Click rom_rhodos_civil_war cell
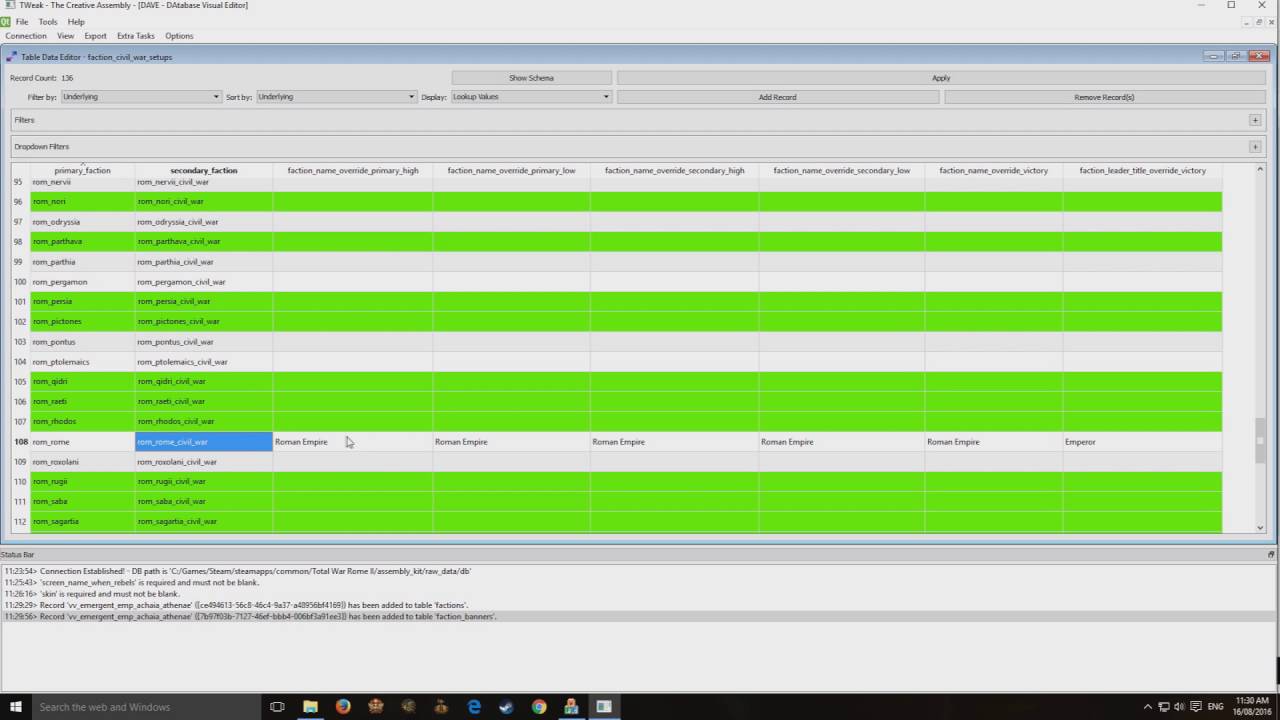 click(x=204, y=422)
